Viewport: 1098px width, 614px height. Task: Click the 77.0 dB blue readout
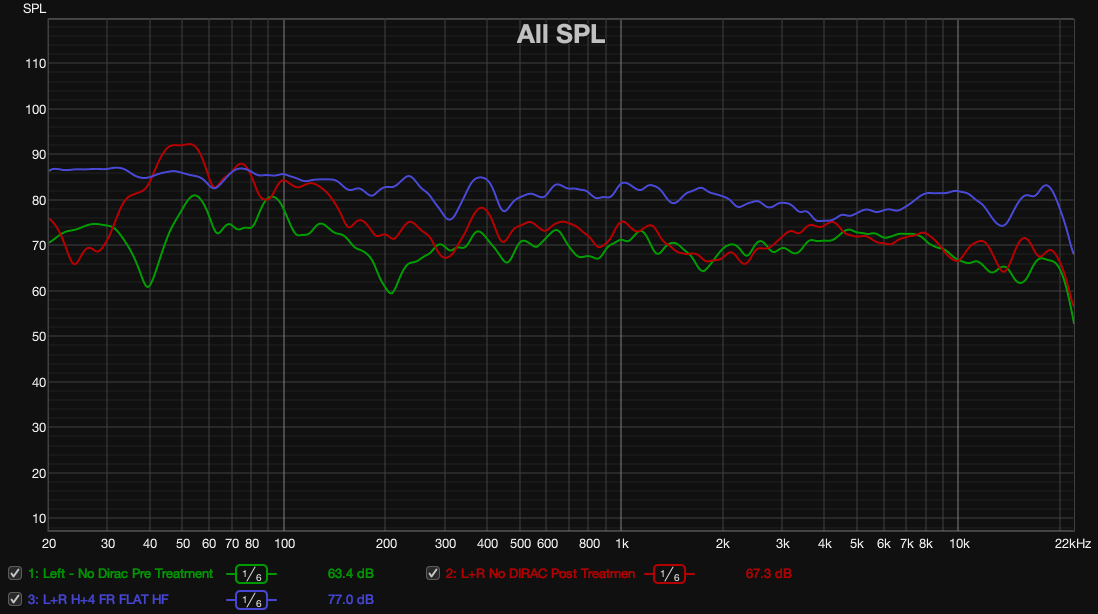(351, 601)
